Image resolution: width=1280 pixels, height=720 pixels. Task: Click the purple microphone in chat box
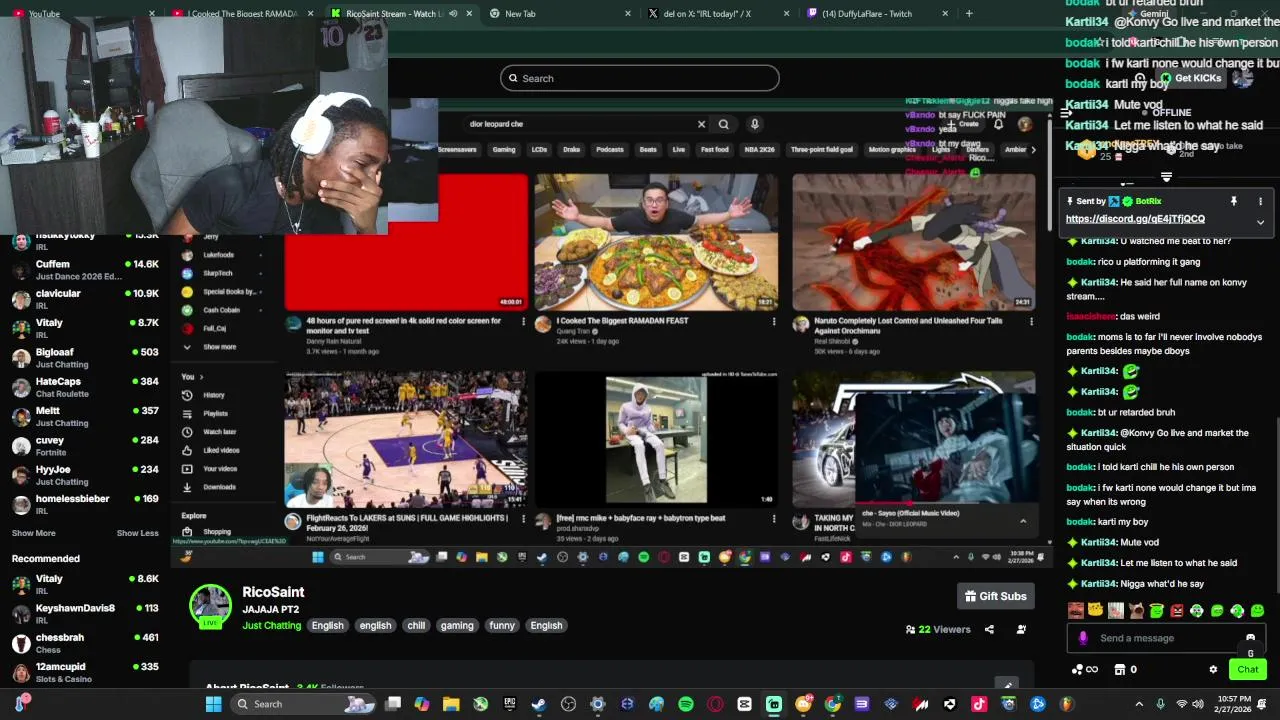[x=1083, y=638]
